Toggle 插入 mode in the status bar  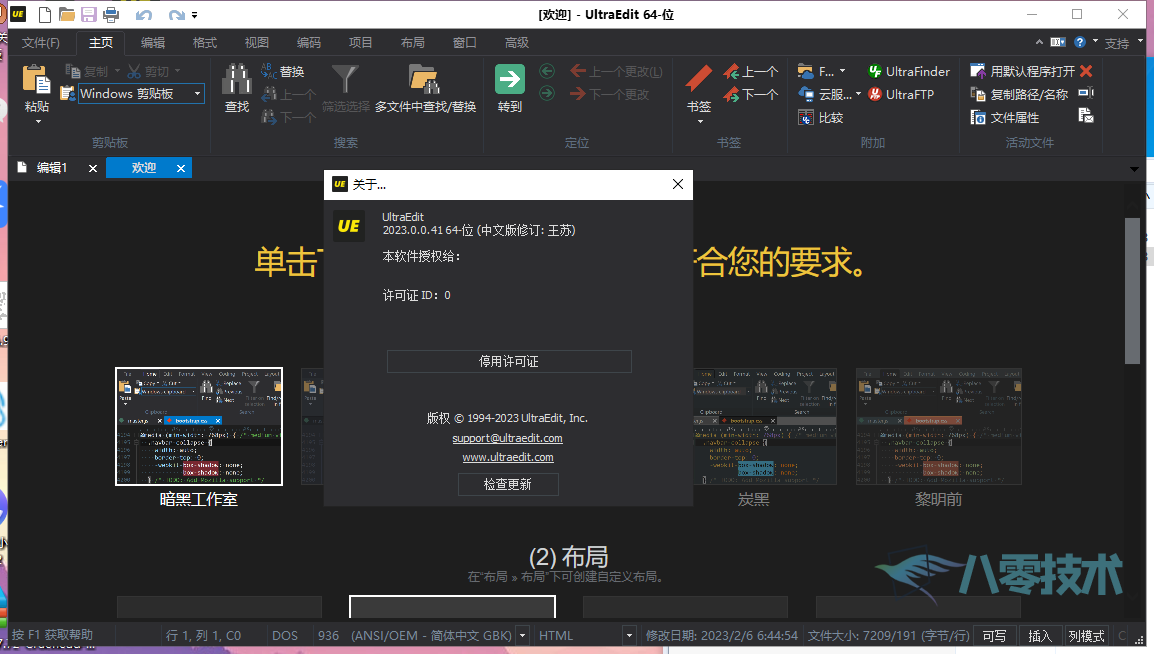[1038, 635]
